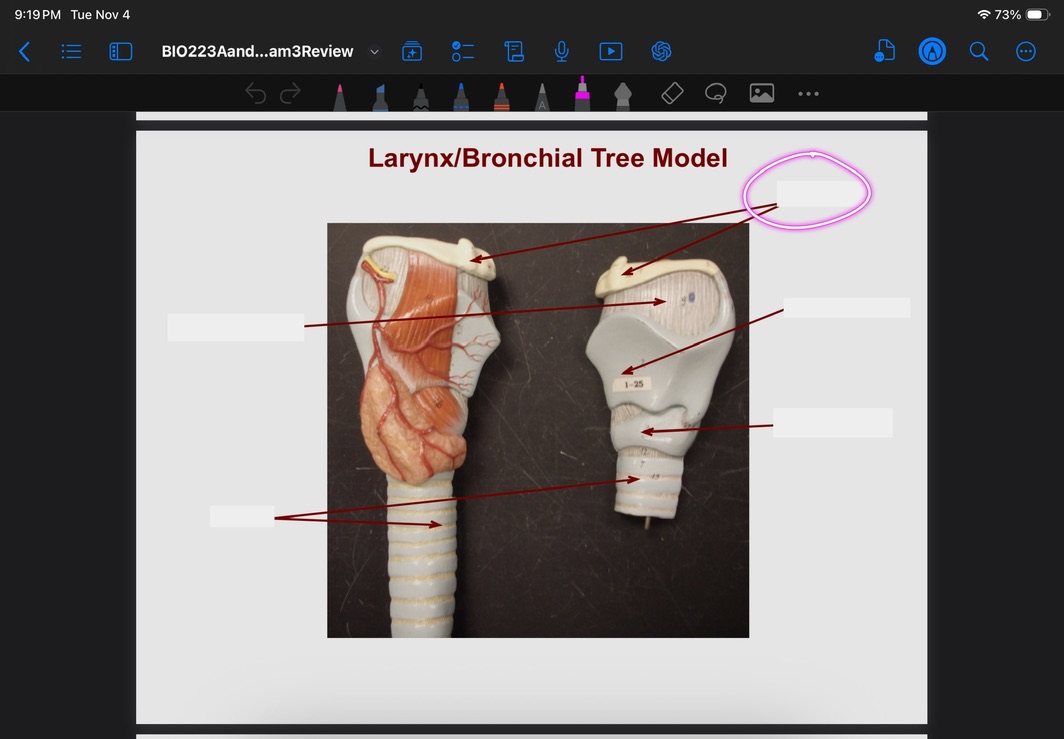The image size is (1064, 739).
Task: Open the AI flashcards sparkle icon
Action: [412, 52]
